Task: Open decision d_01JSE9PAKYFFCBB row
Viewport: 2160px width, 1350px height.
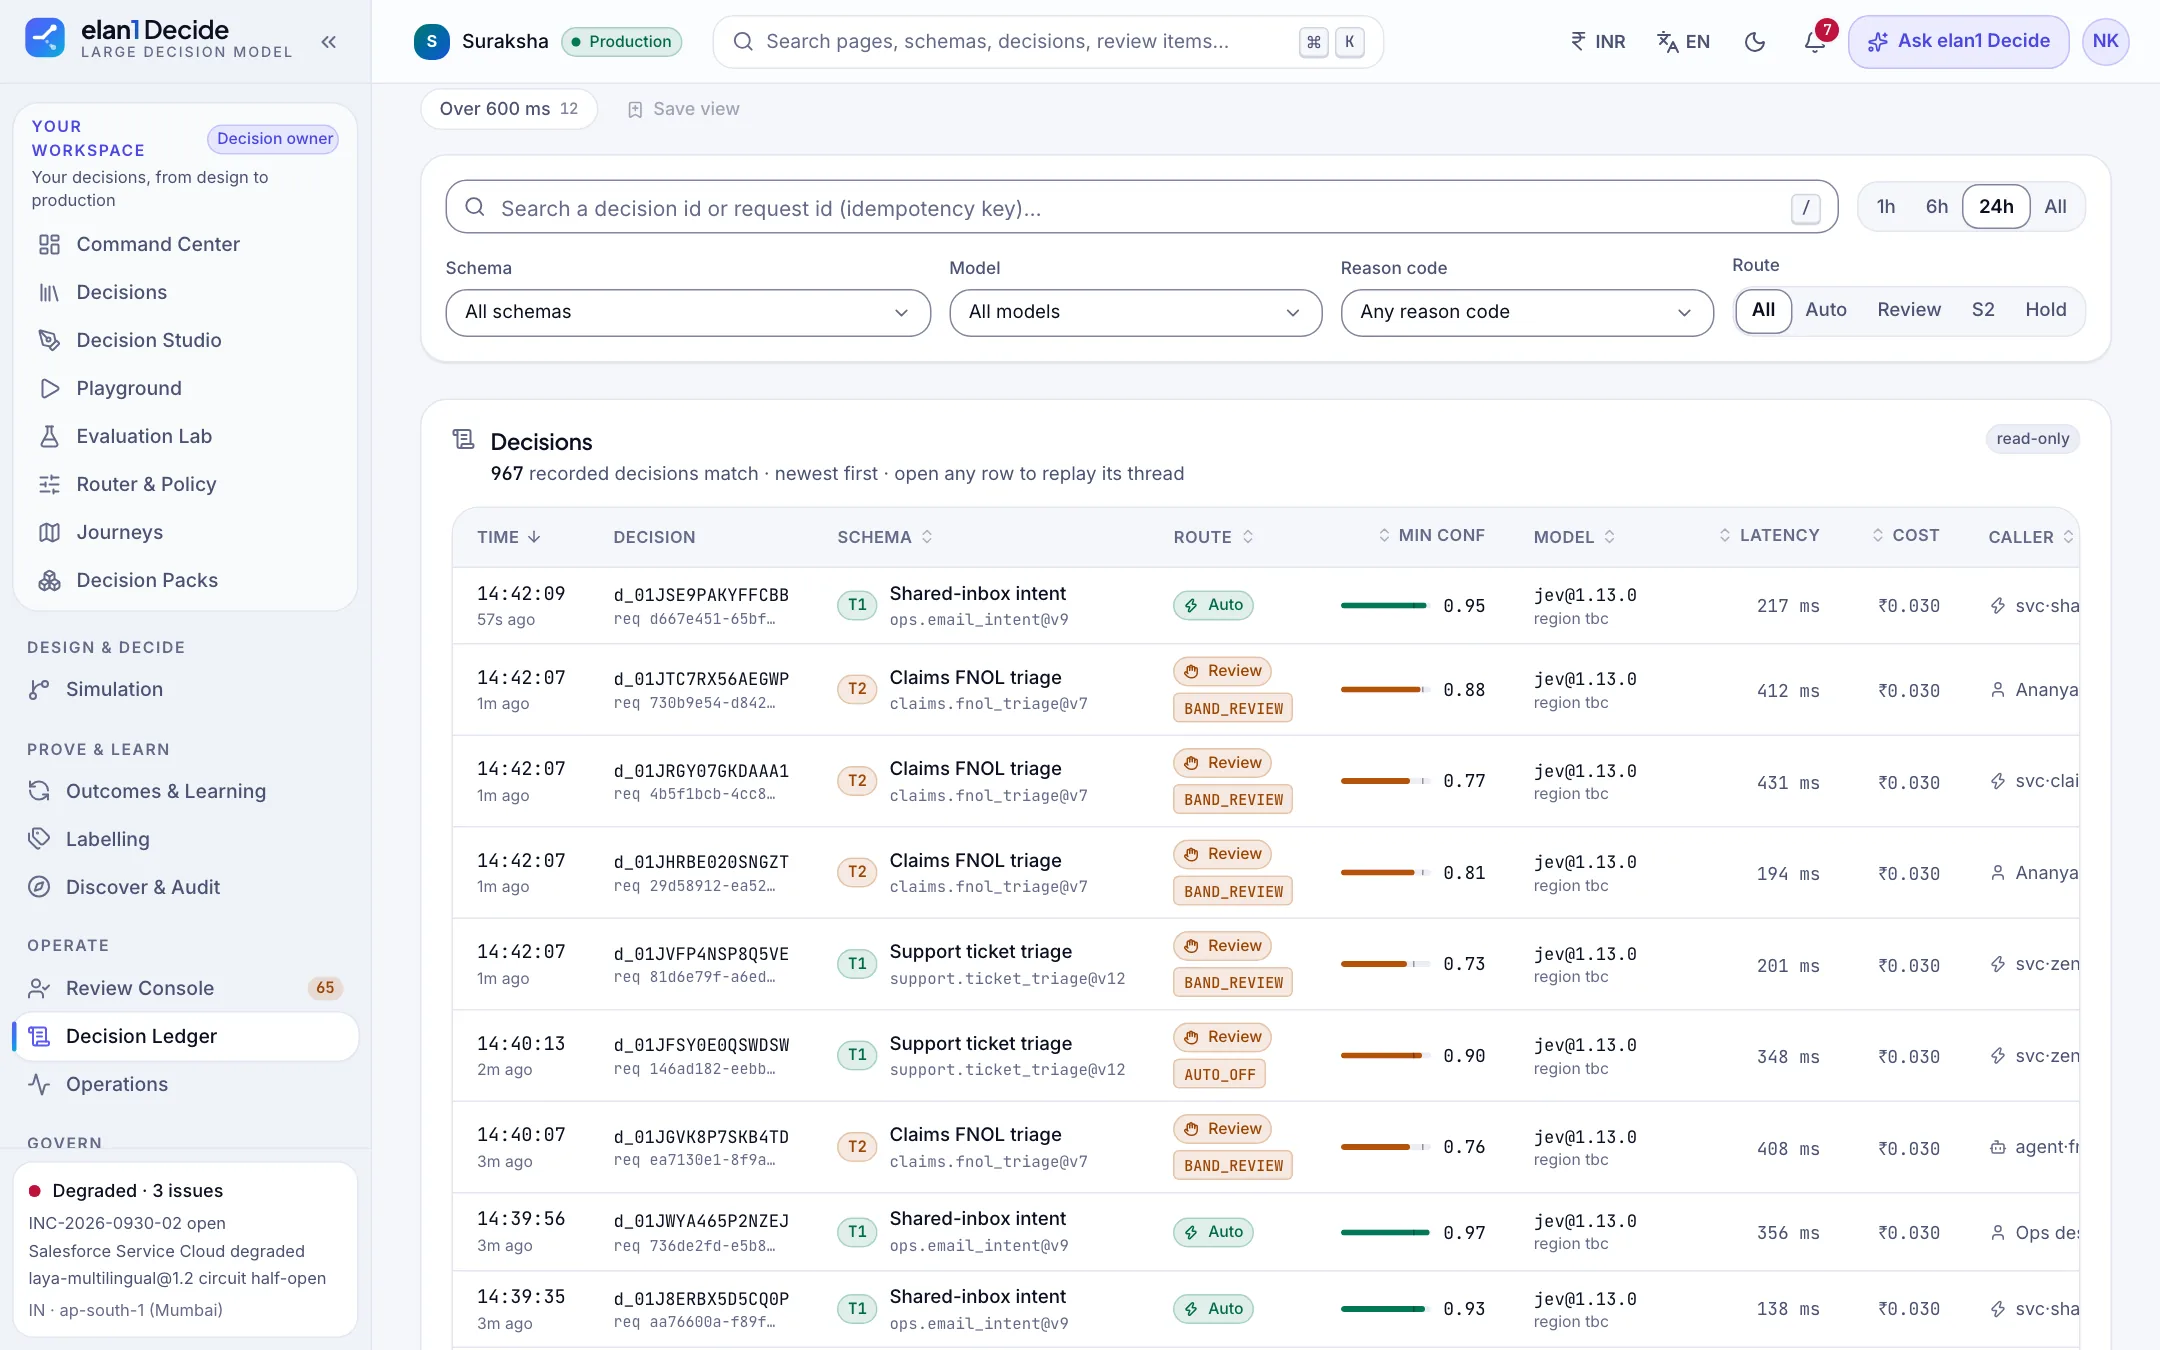Action: point(1265,606)
